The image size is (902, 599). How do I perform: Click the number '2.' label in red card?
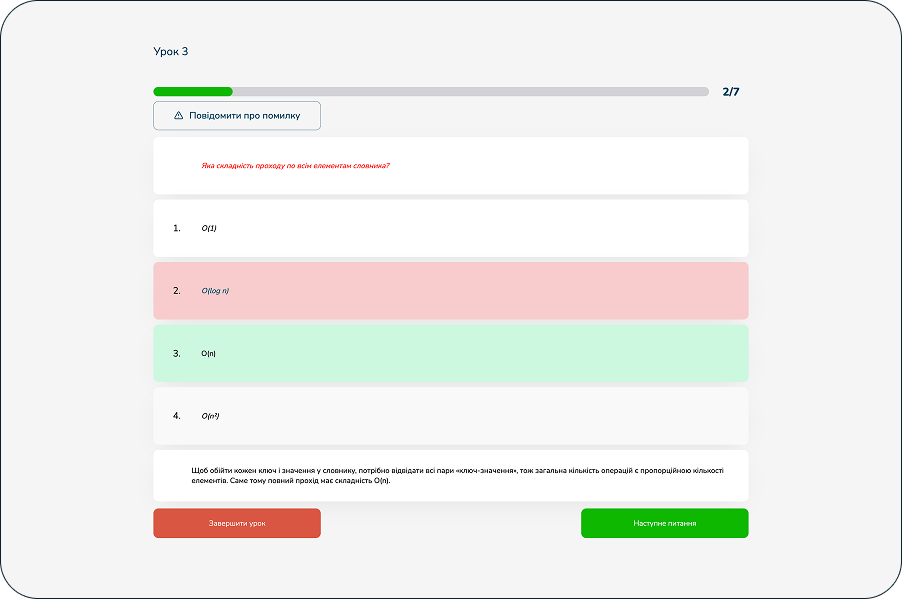pos(177,291)
